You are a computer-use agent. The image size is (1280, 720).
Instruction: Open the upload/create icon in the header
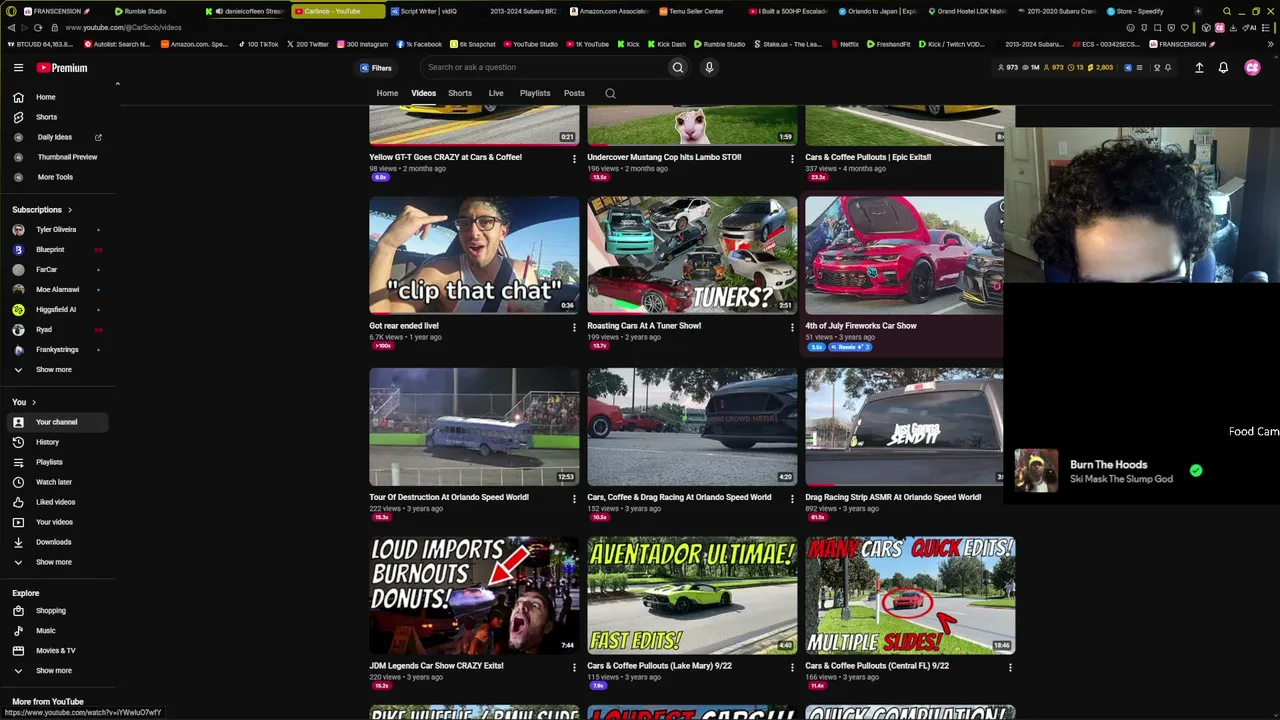1199,68
